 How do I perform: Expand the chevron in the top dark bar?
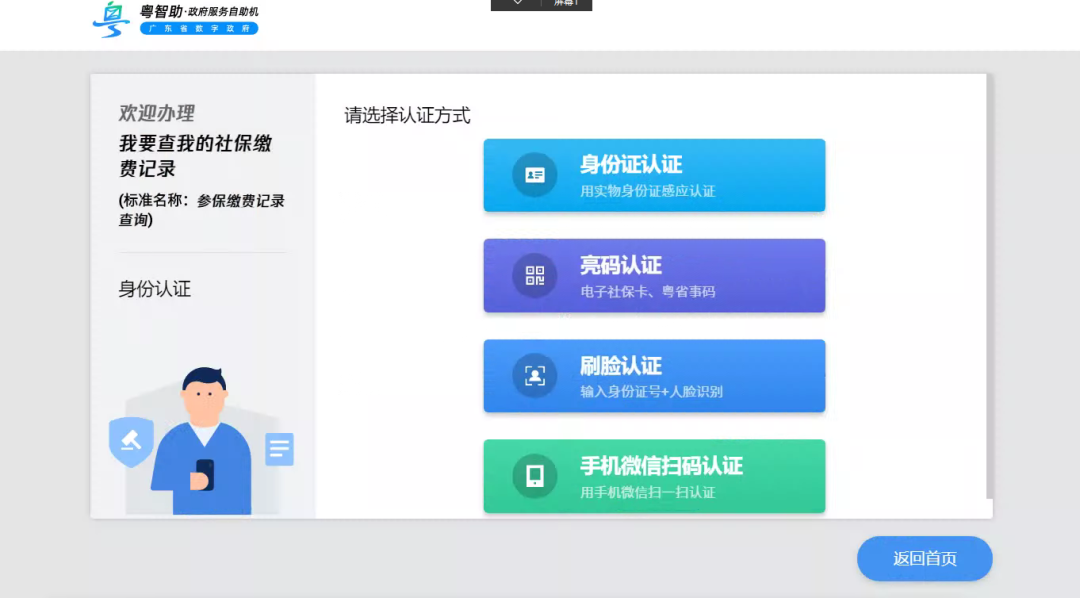(x=515, y=3)
